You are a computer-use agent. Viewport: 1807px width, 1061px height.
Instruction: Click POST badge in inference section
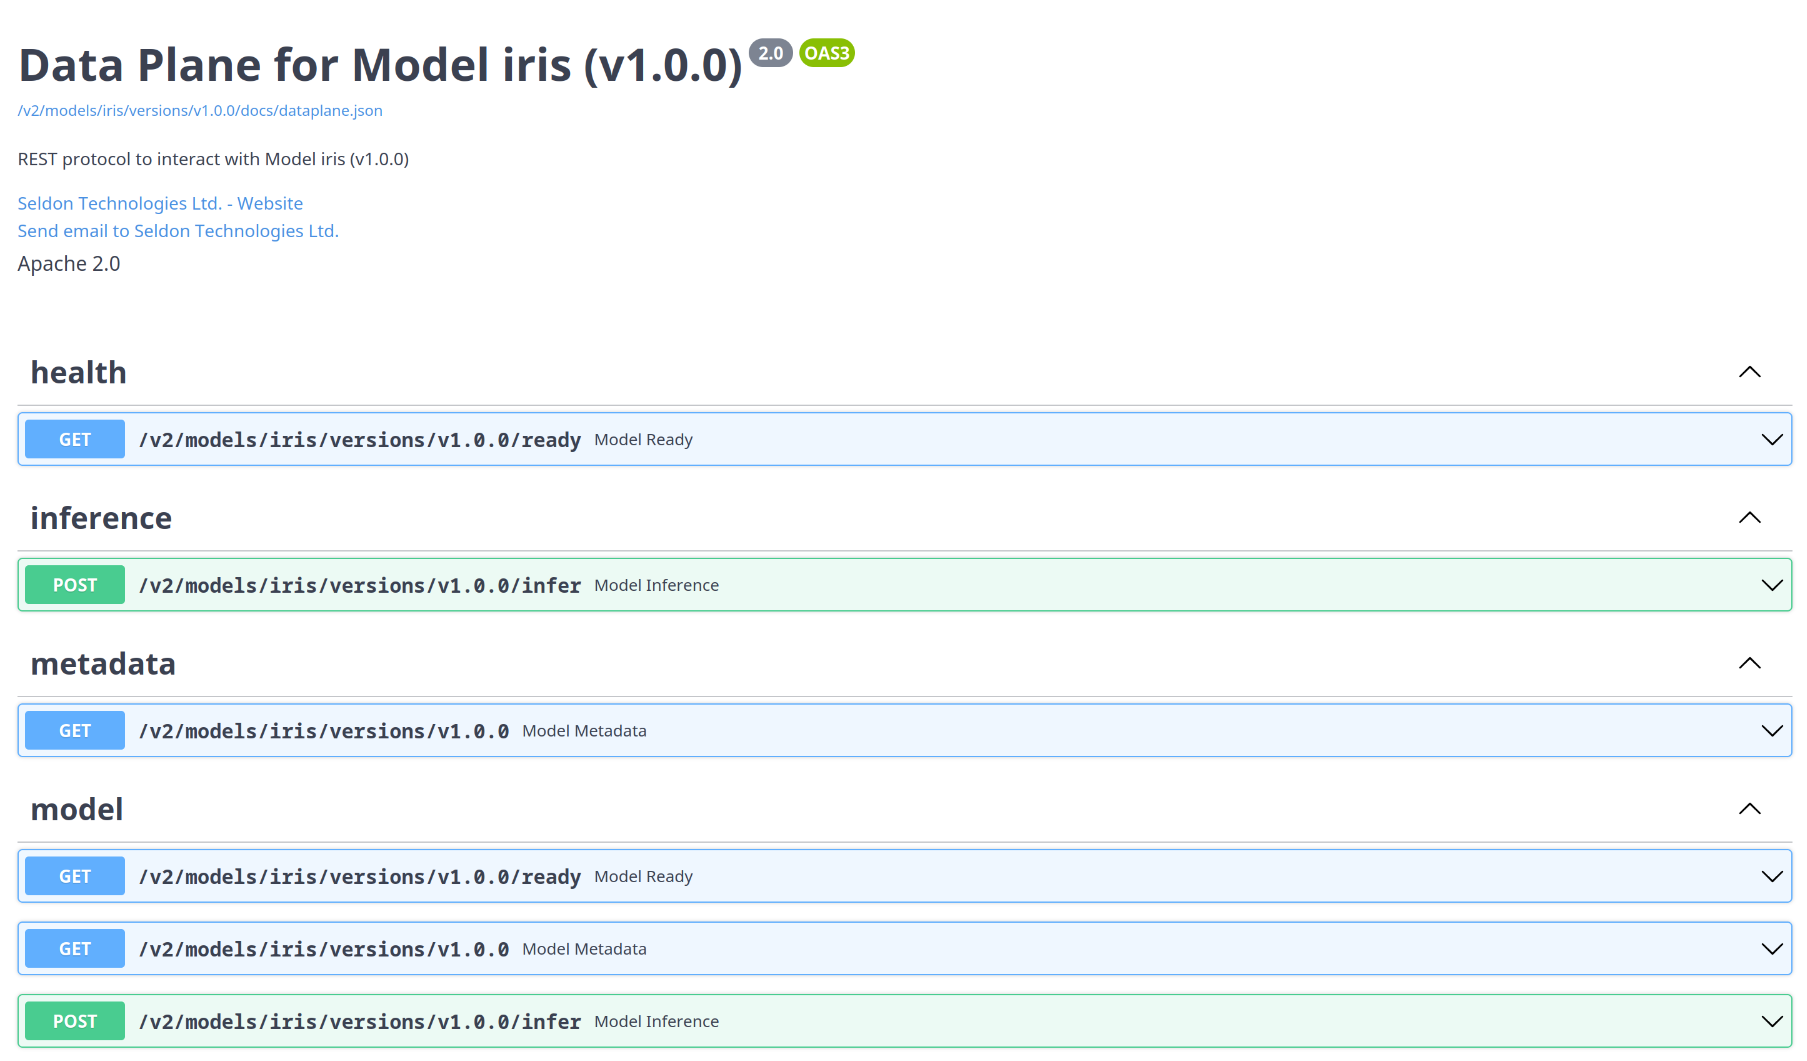click(75, 585)
